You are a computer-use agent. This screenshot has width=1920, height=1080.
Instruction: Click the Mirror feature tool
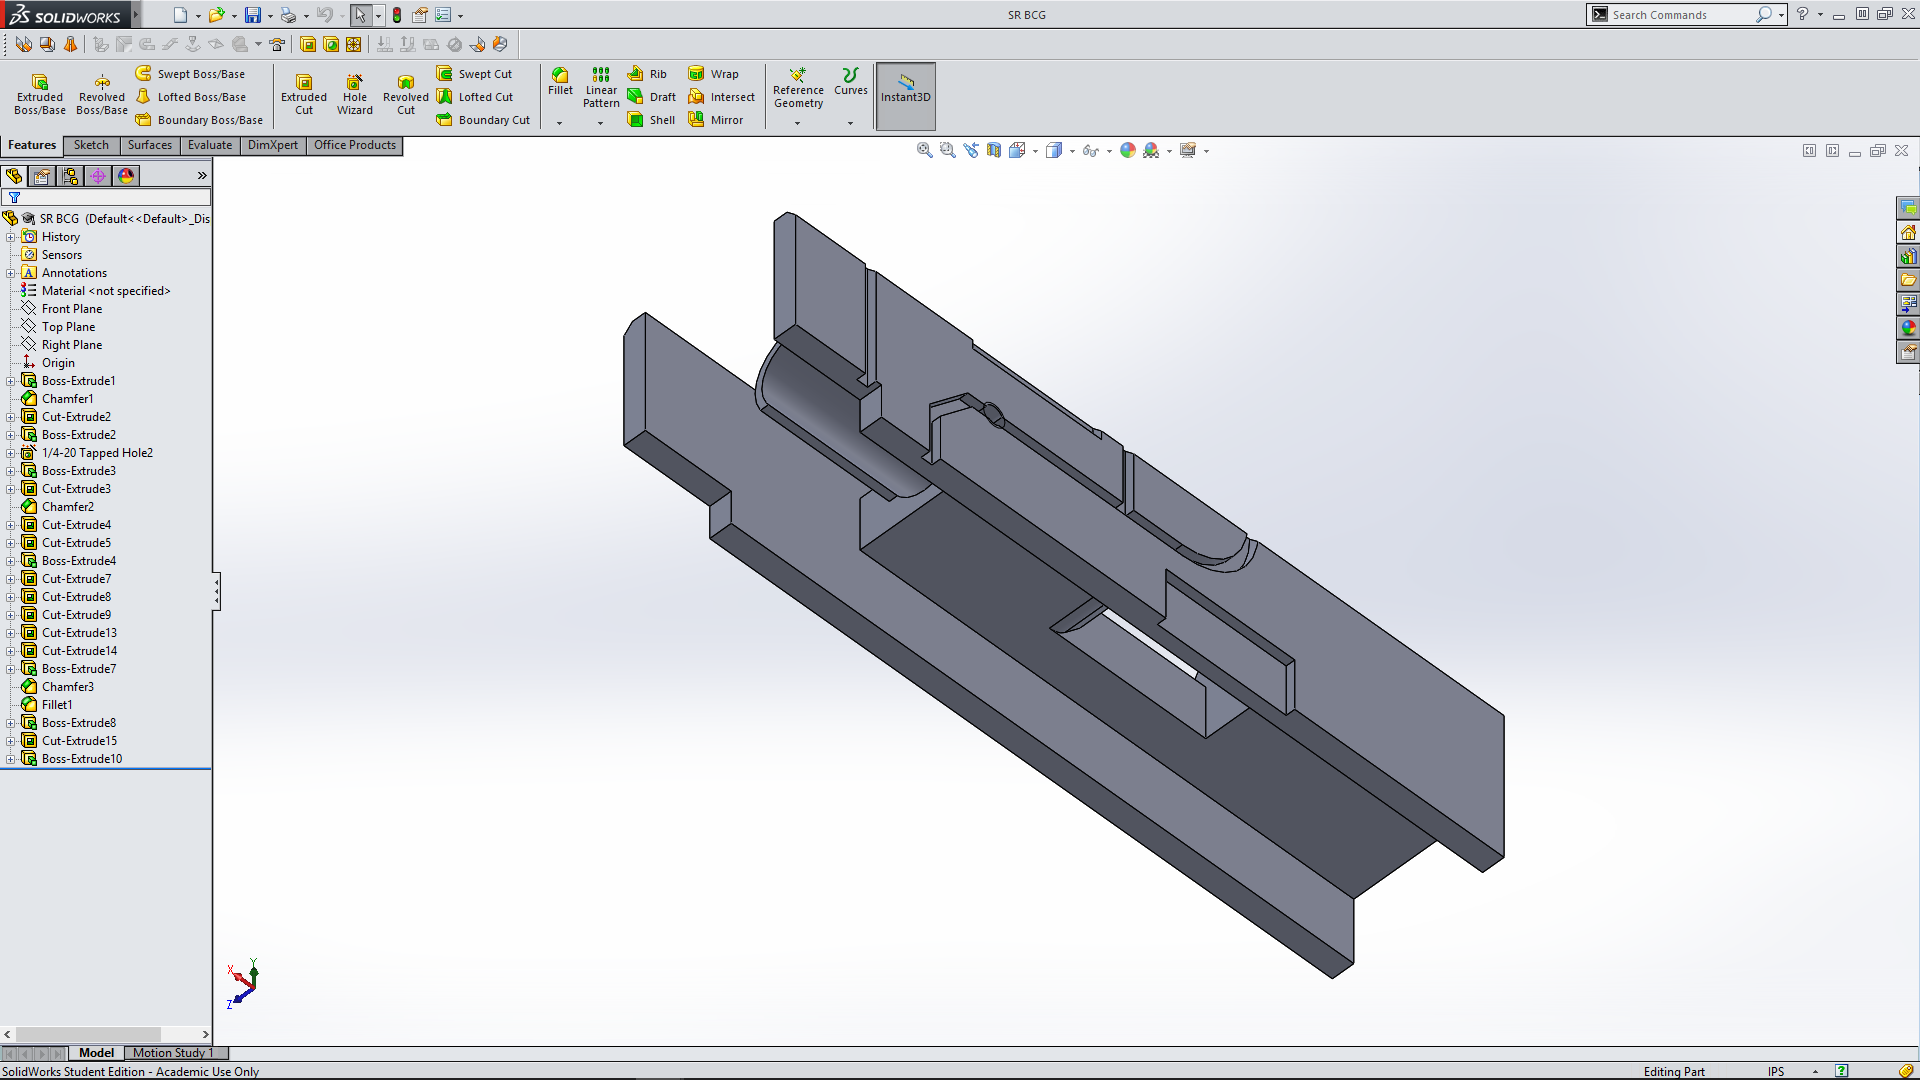pyautogui.click(x=715, y=120)
